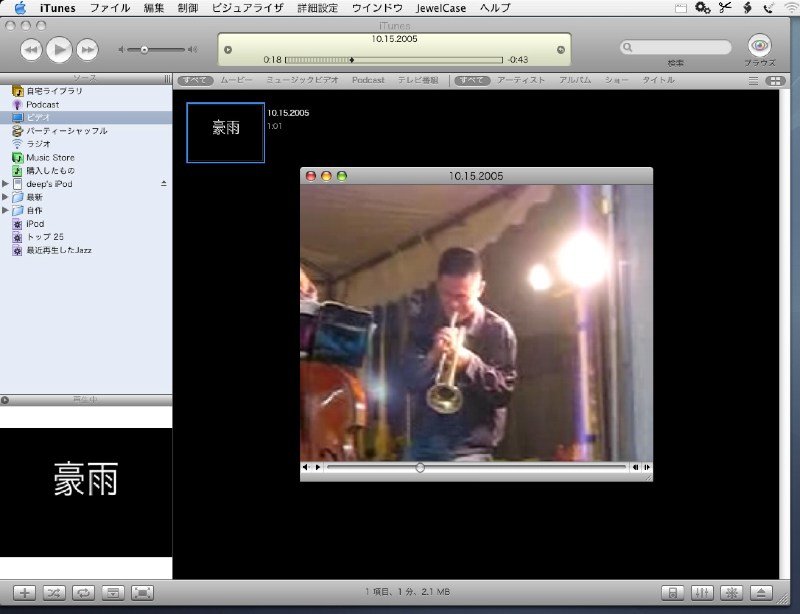The width and height of the screenshot is (800, 614).
Task: Eject deep's iPod in the sidebar
Action: (164, 184)
